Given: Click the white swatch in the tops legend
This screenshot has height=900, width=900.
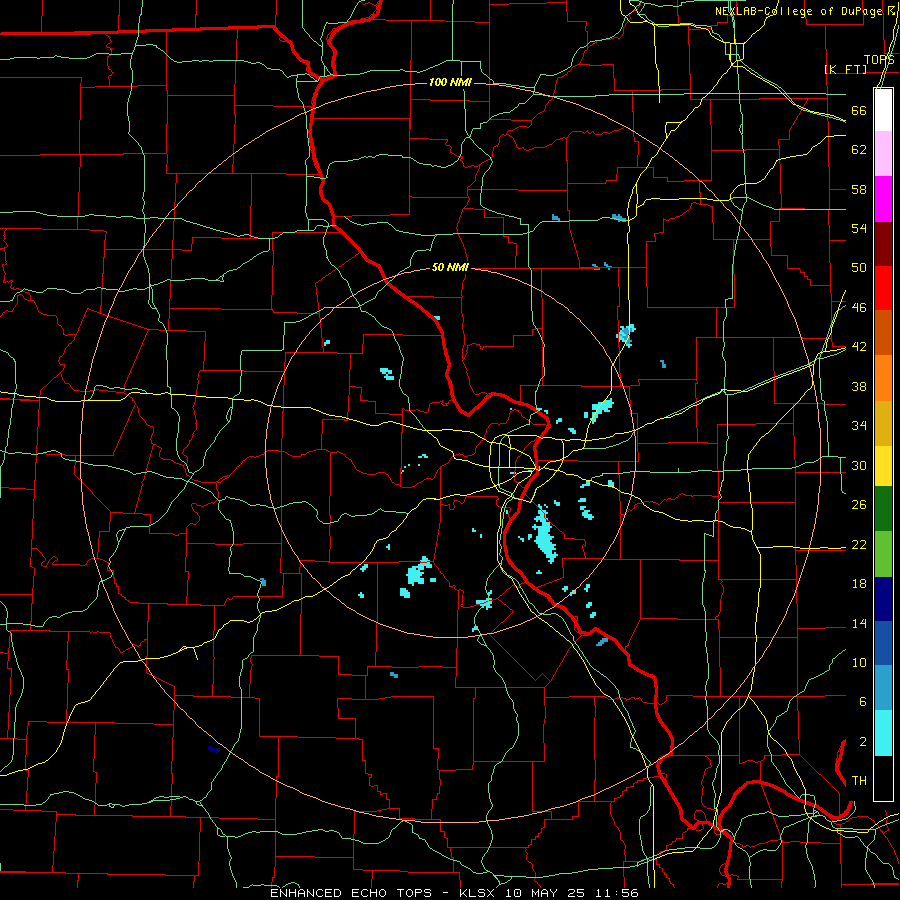Looking at the screenshot, I should (883, 110).
